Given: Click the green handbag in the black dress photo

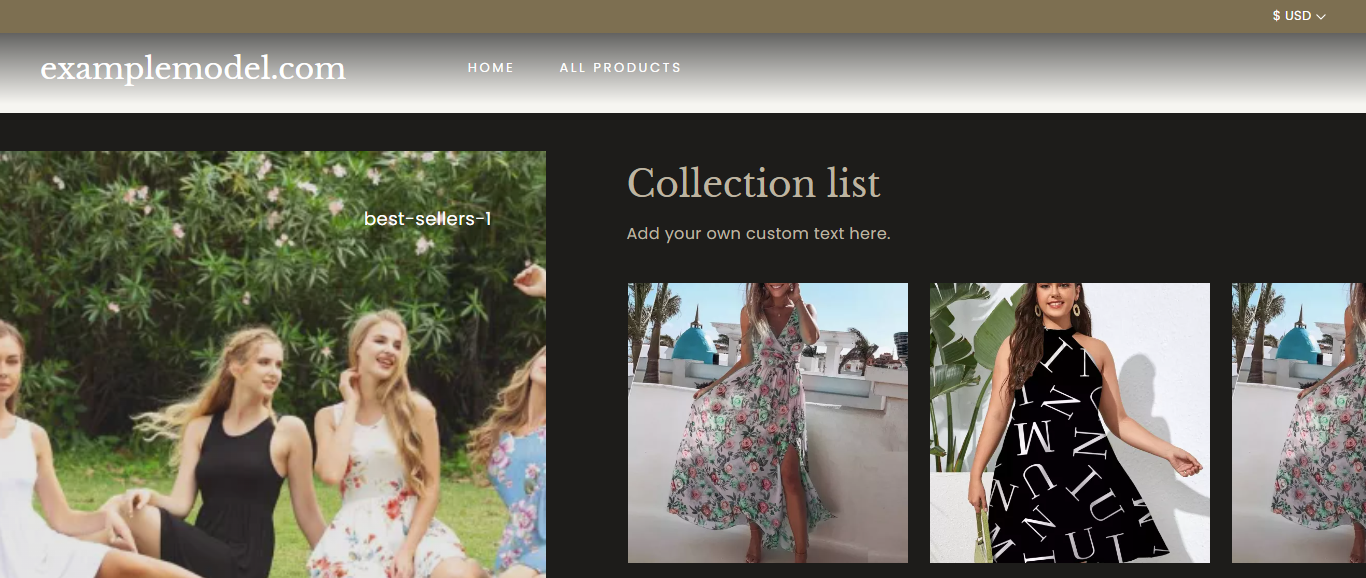Looking at the screenshot, I should click(982, 540).
